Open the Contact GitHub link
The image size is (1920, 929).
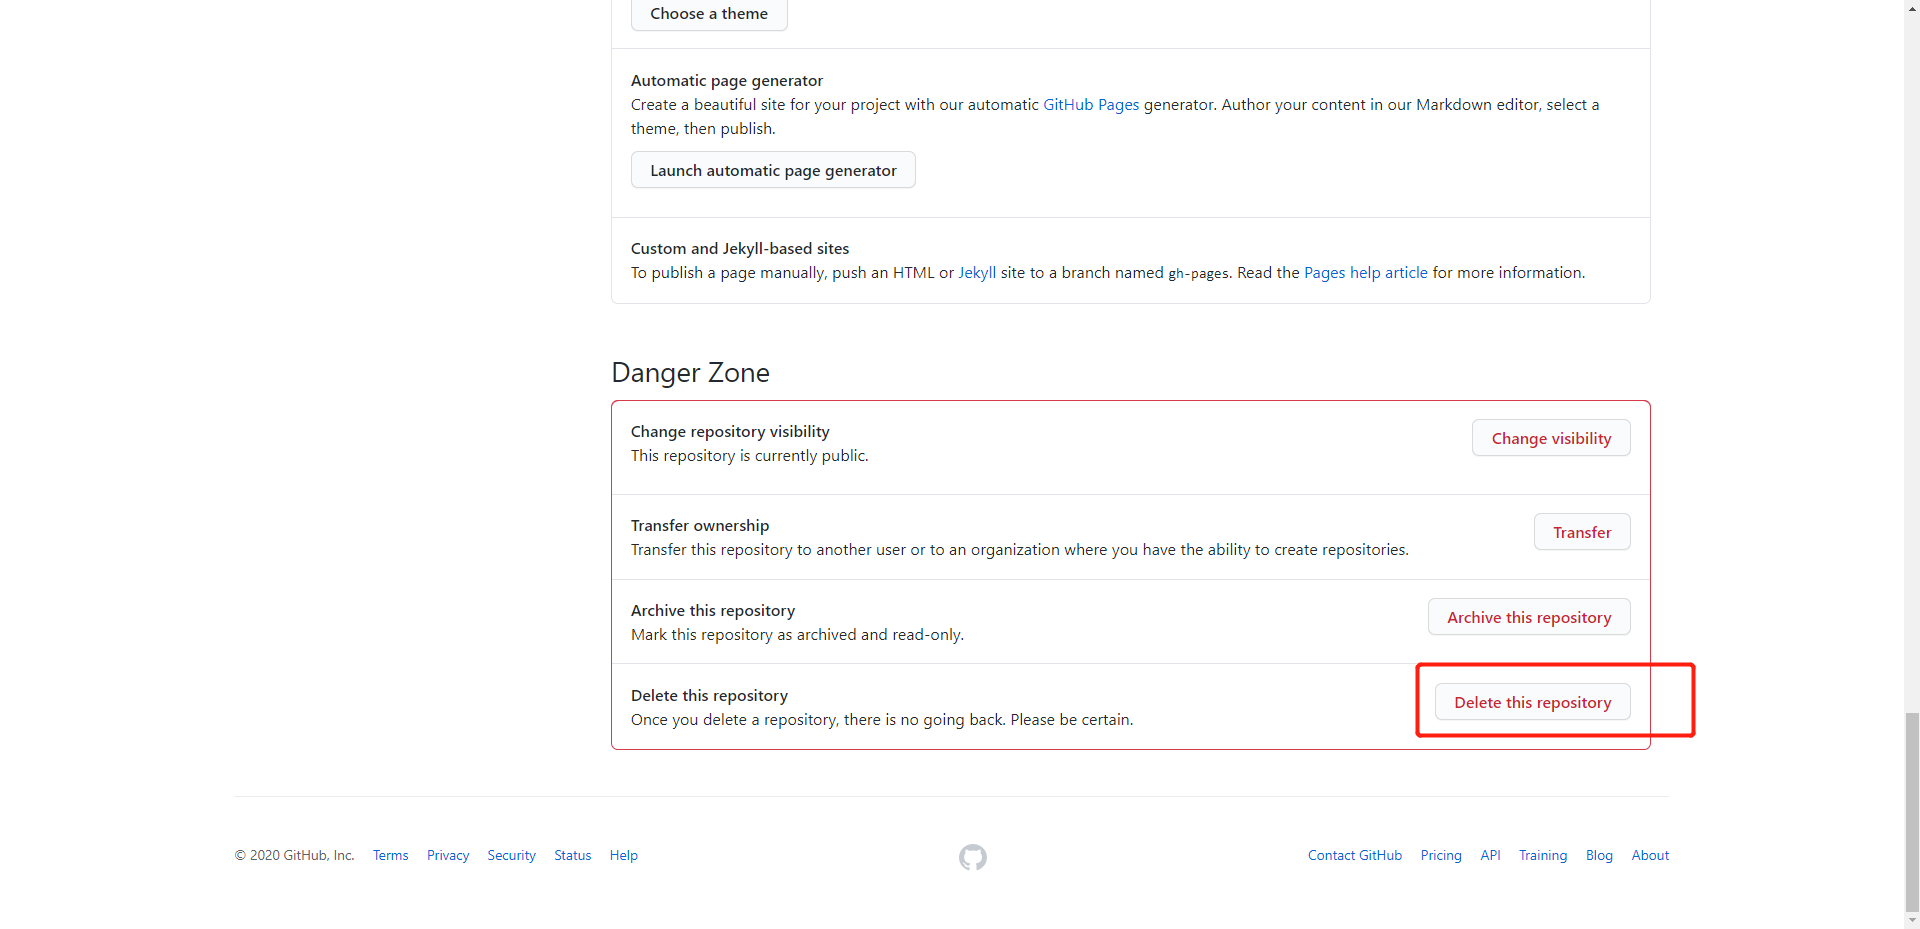pyautogui.click(x=1354, y=856)
